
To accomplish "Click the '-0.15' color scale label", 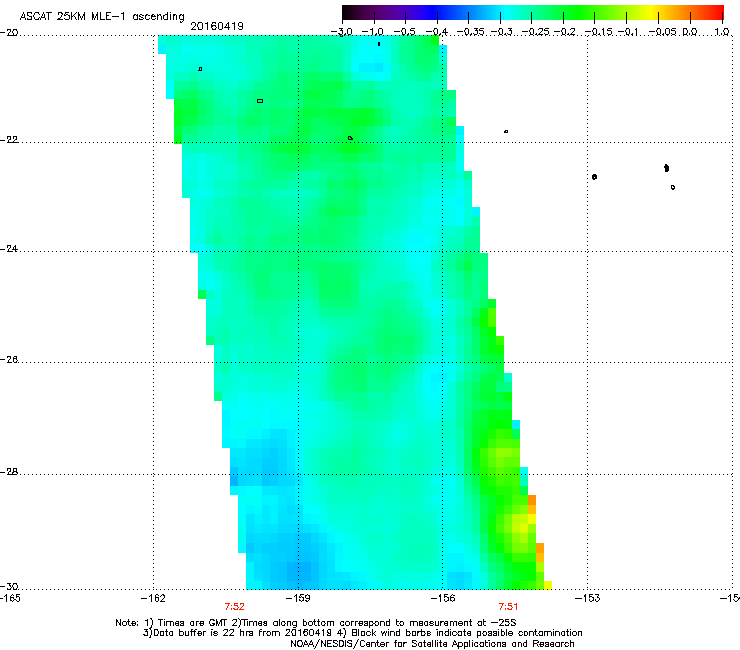I will 599,32.
